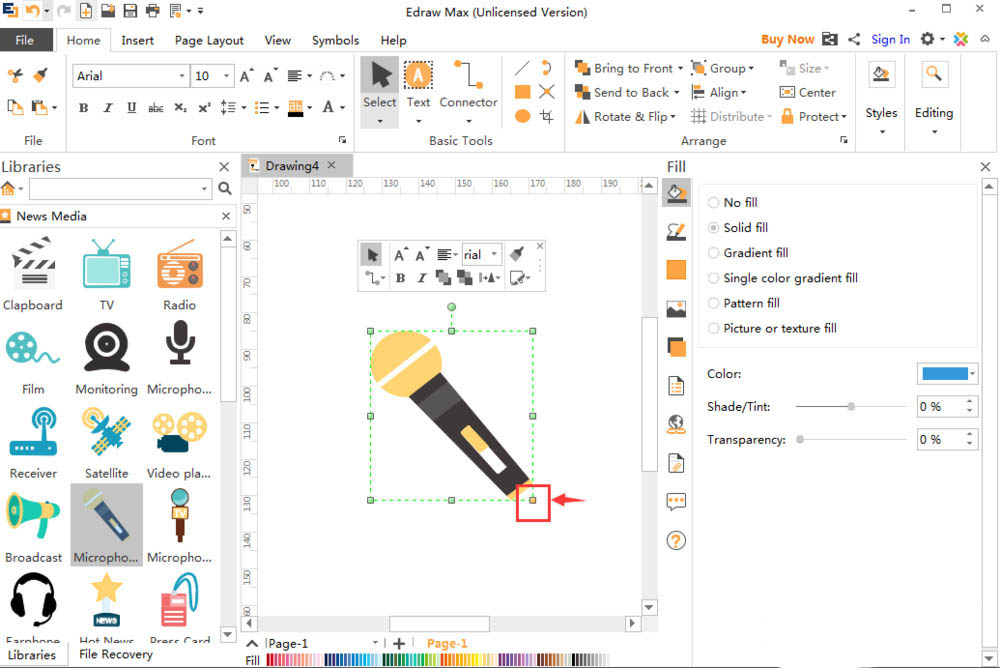This screenshot has width=1000, height=668.
Task: Click the Bold formatting button
Action: click(83, 108)
